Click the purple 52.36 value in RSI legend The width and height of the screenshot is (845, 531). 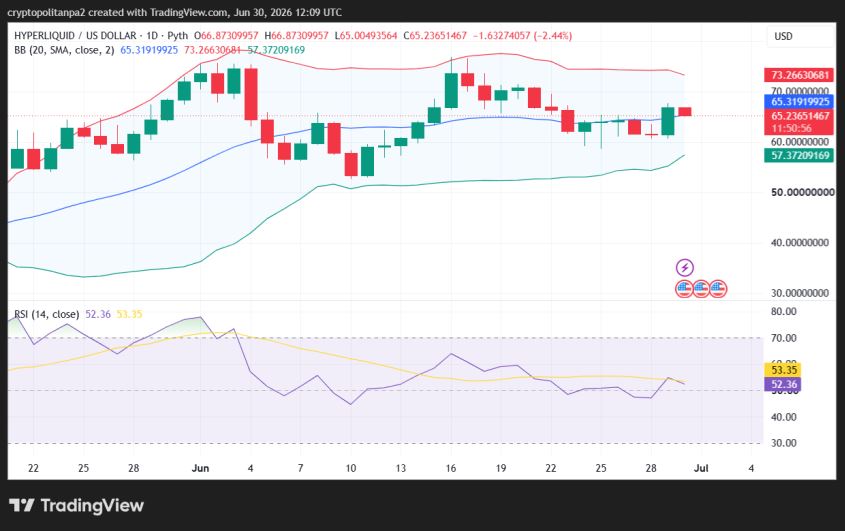click(x=98, y=314)
